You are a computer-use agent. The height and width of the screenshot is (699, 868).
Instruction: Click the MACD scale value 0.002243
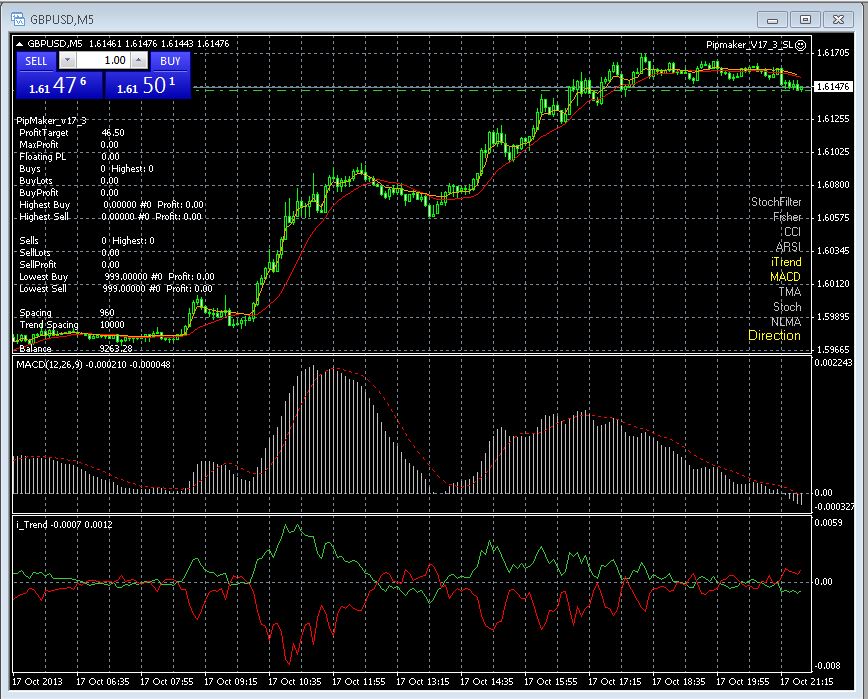tap(834, 363)
